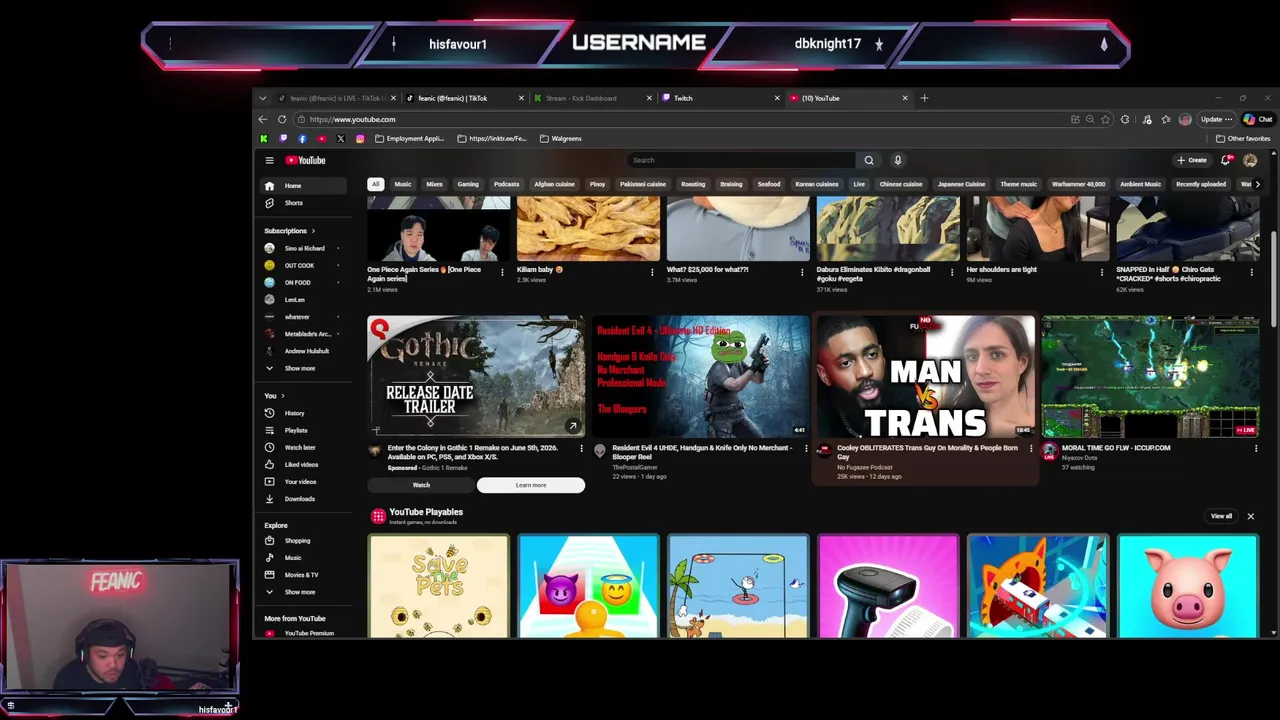Reload the page with the refresh icon
The height and width of the screenshot is (720, 1280).
(282, 119)
